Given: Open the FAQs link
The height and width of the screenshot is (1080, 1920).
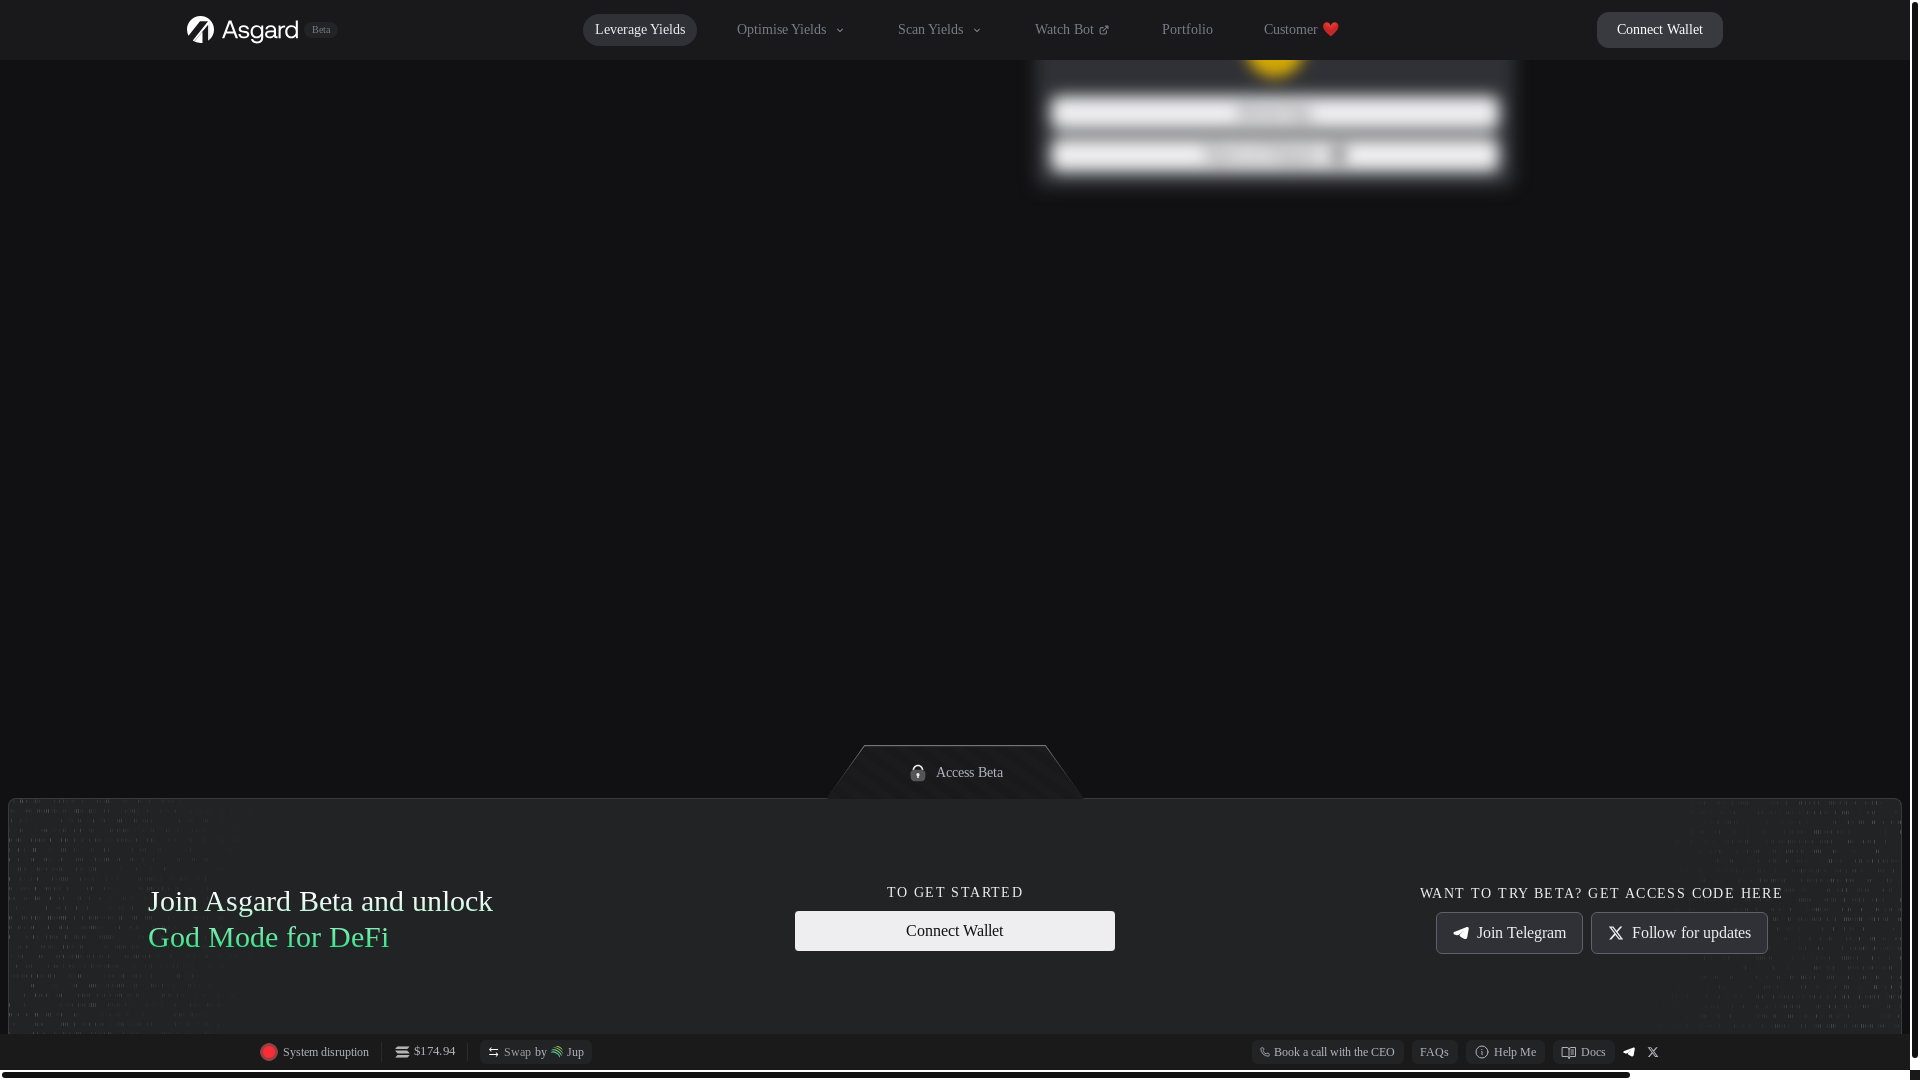Looking at the screenshot, I should click(1434, 1052).
